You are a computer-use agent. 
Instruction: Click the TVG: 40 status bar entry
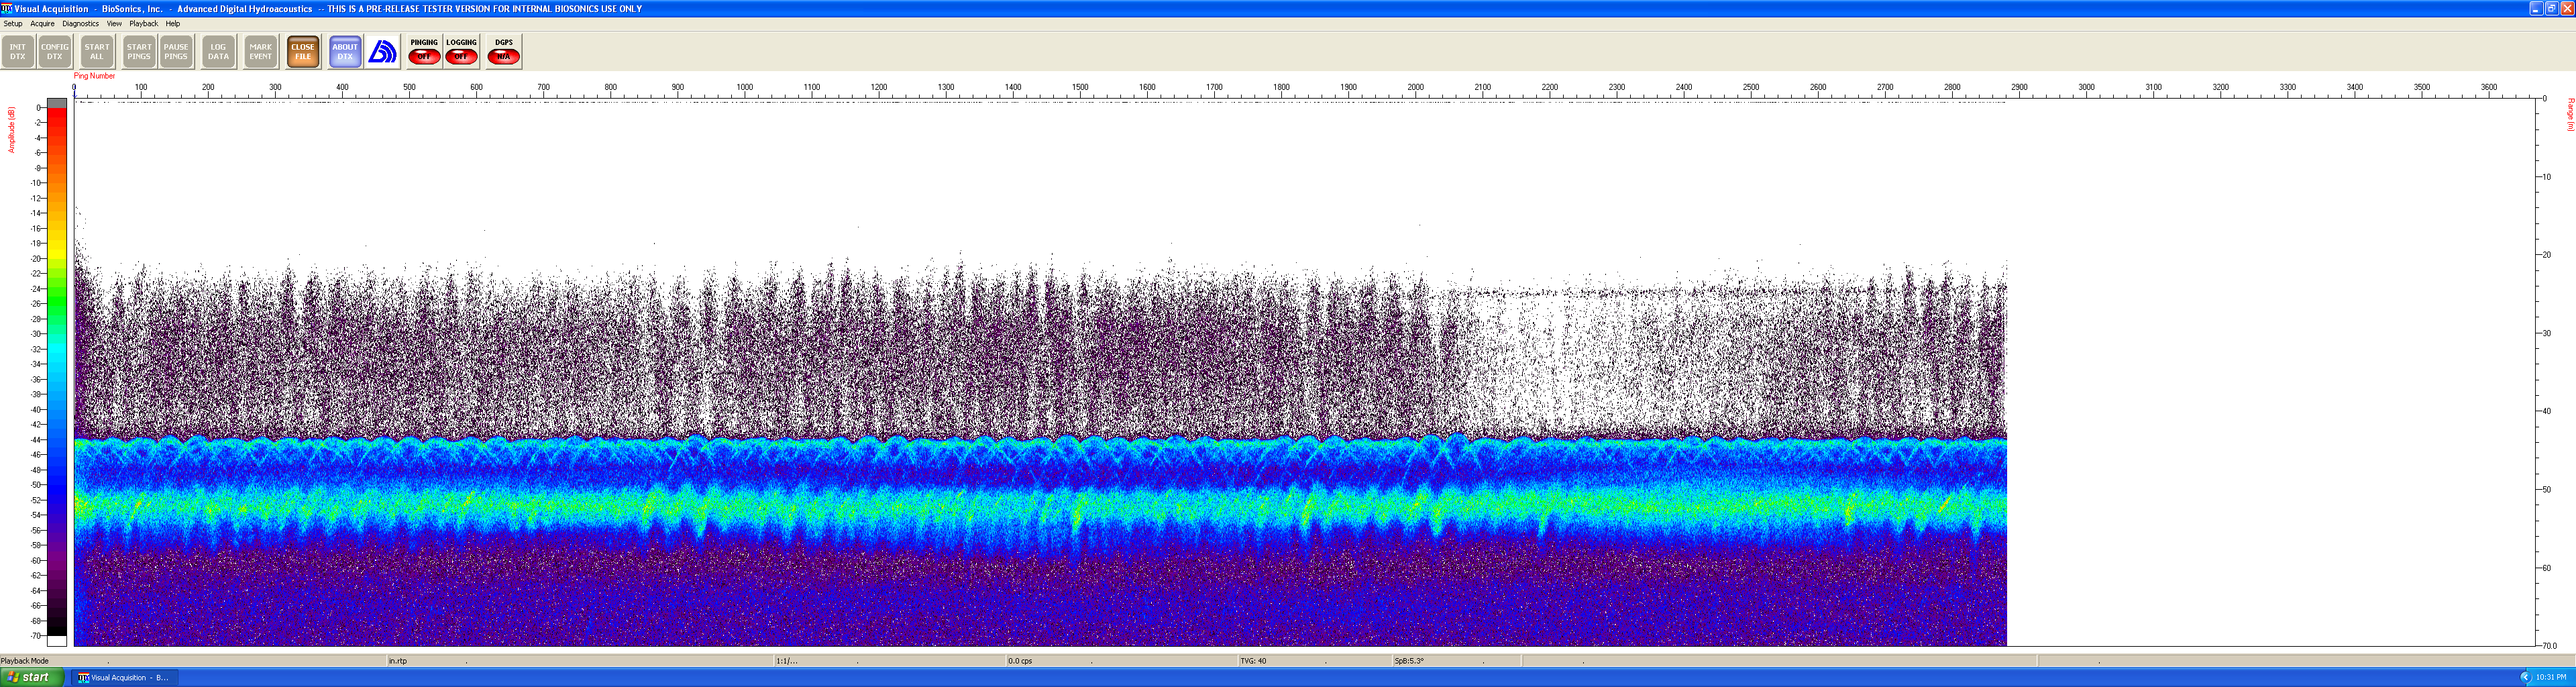1253,661
